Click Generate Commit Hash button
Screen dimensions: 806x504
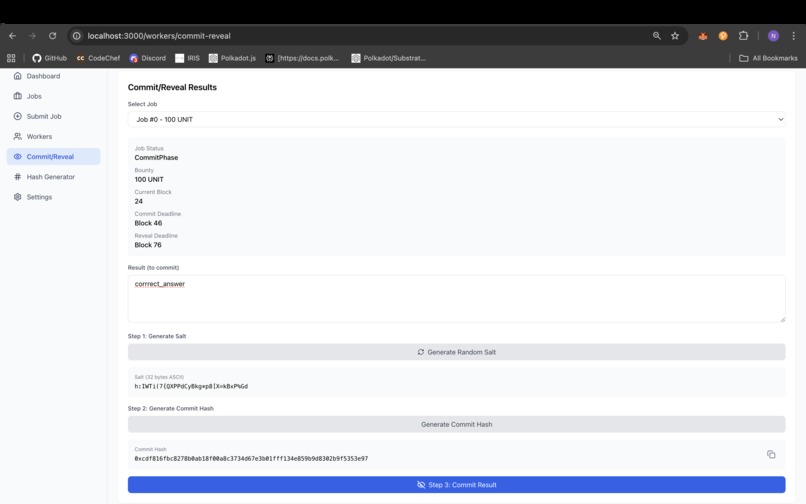[x=456, y=424]
